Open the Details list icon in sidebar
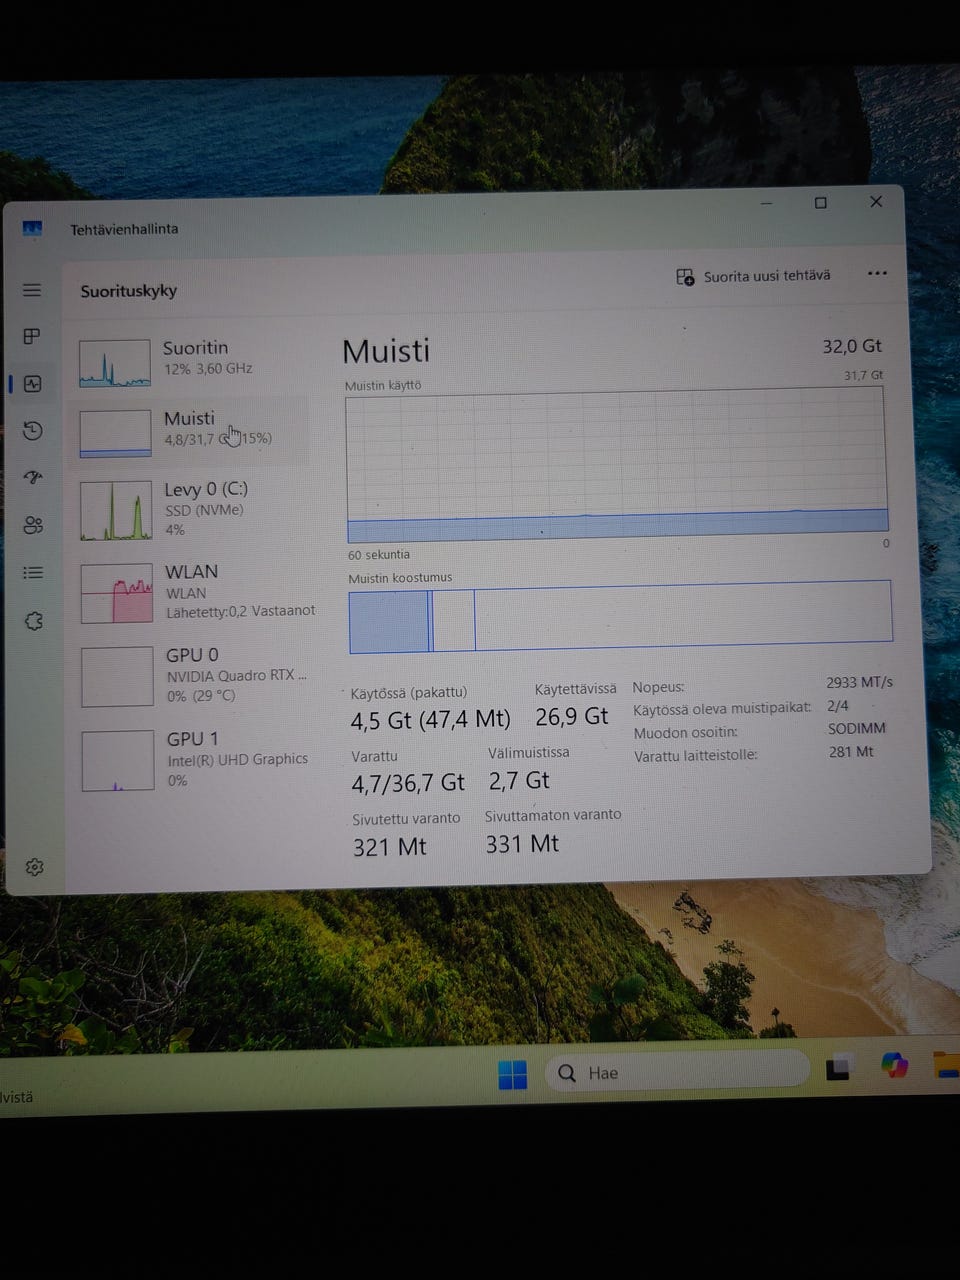The image size is (960, 1280). point(34,573)
